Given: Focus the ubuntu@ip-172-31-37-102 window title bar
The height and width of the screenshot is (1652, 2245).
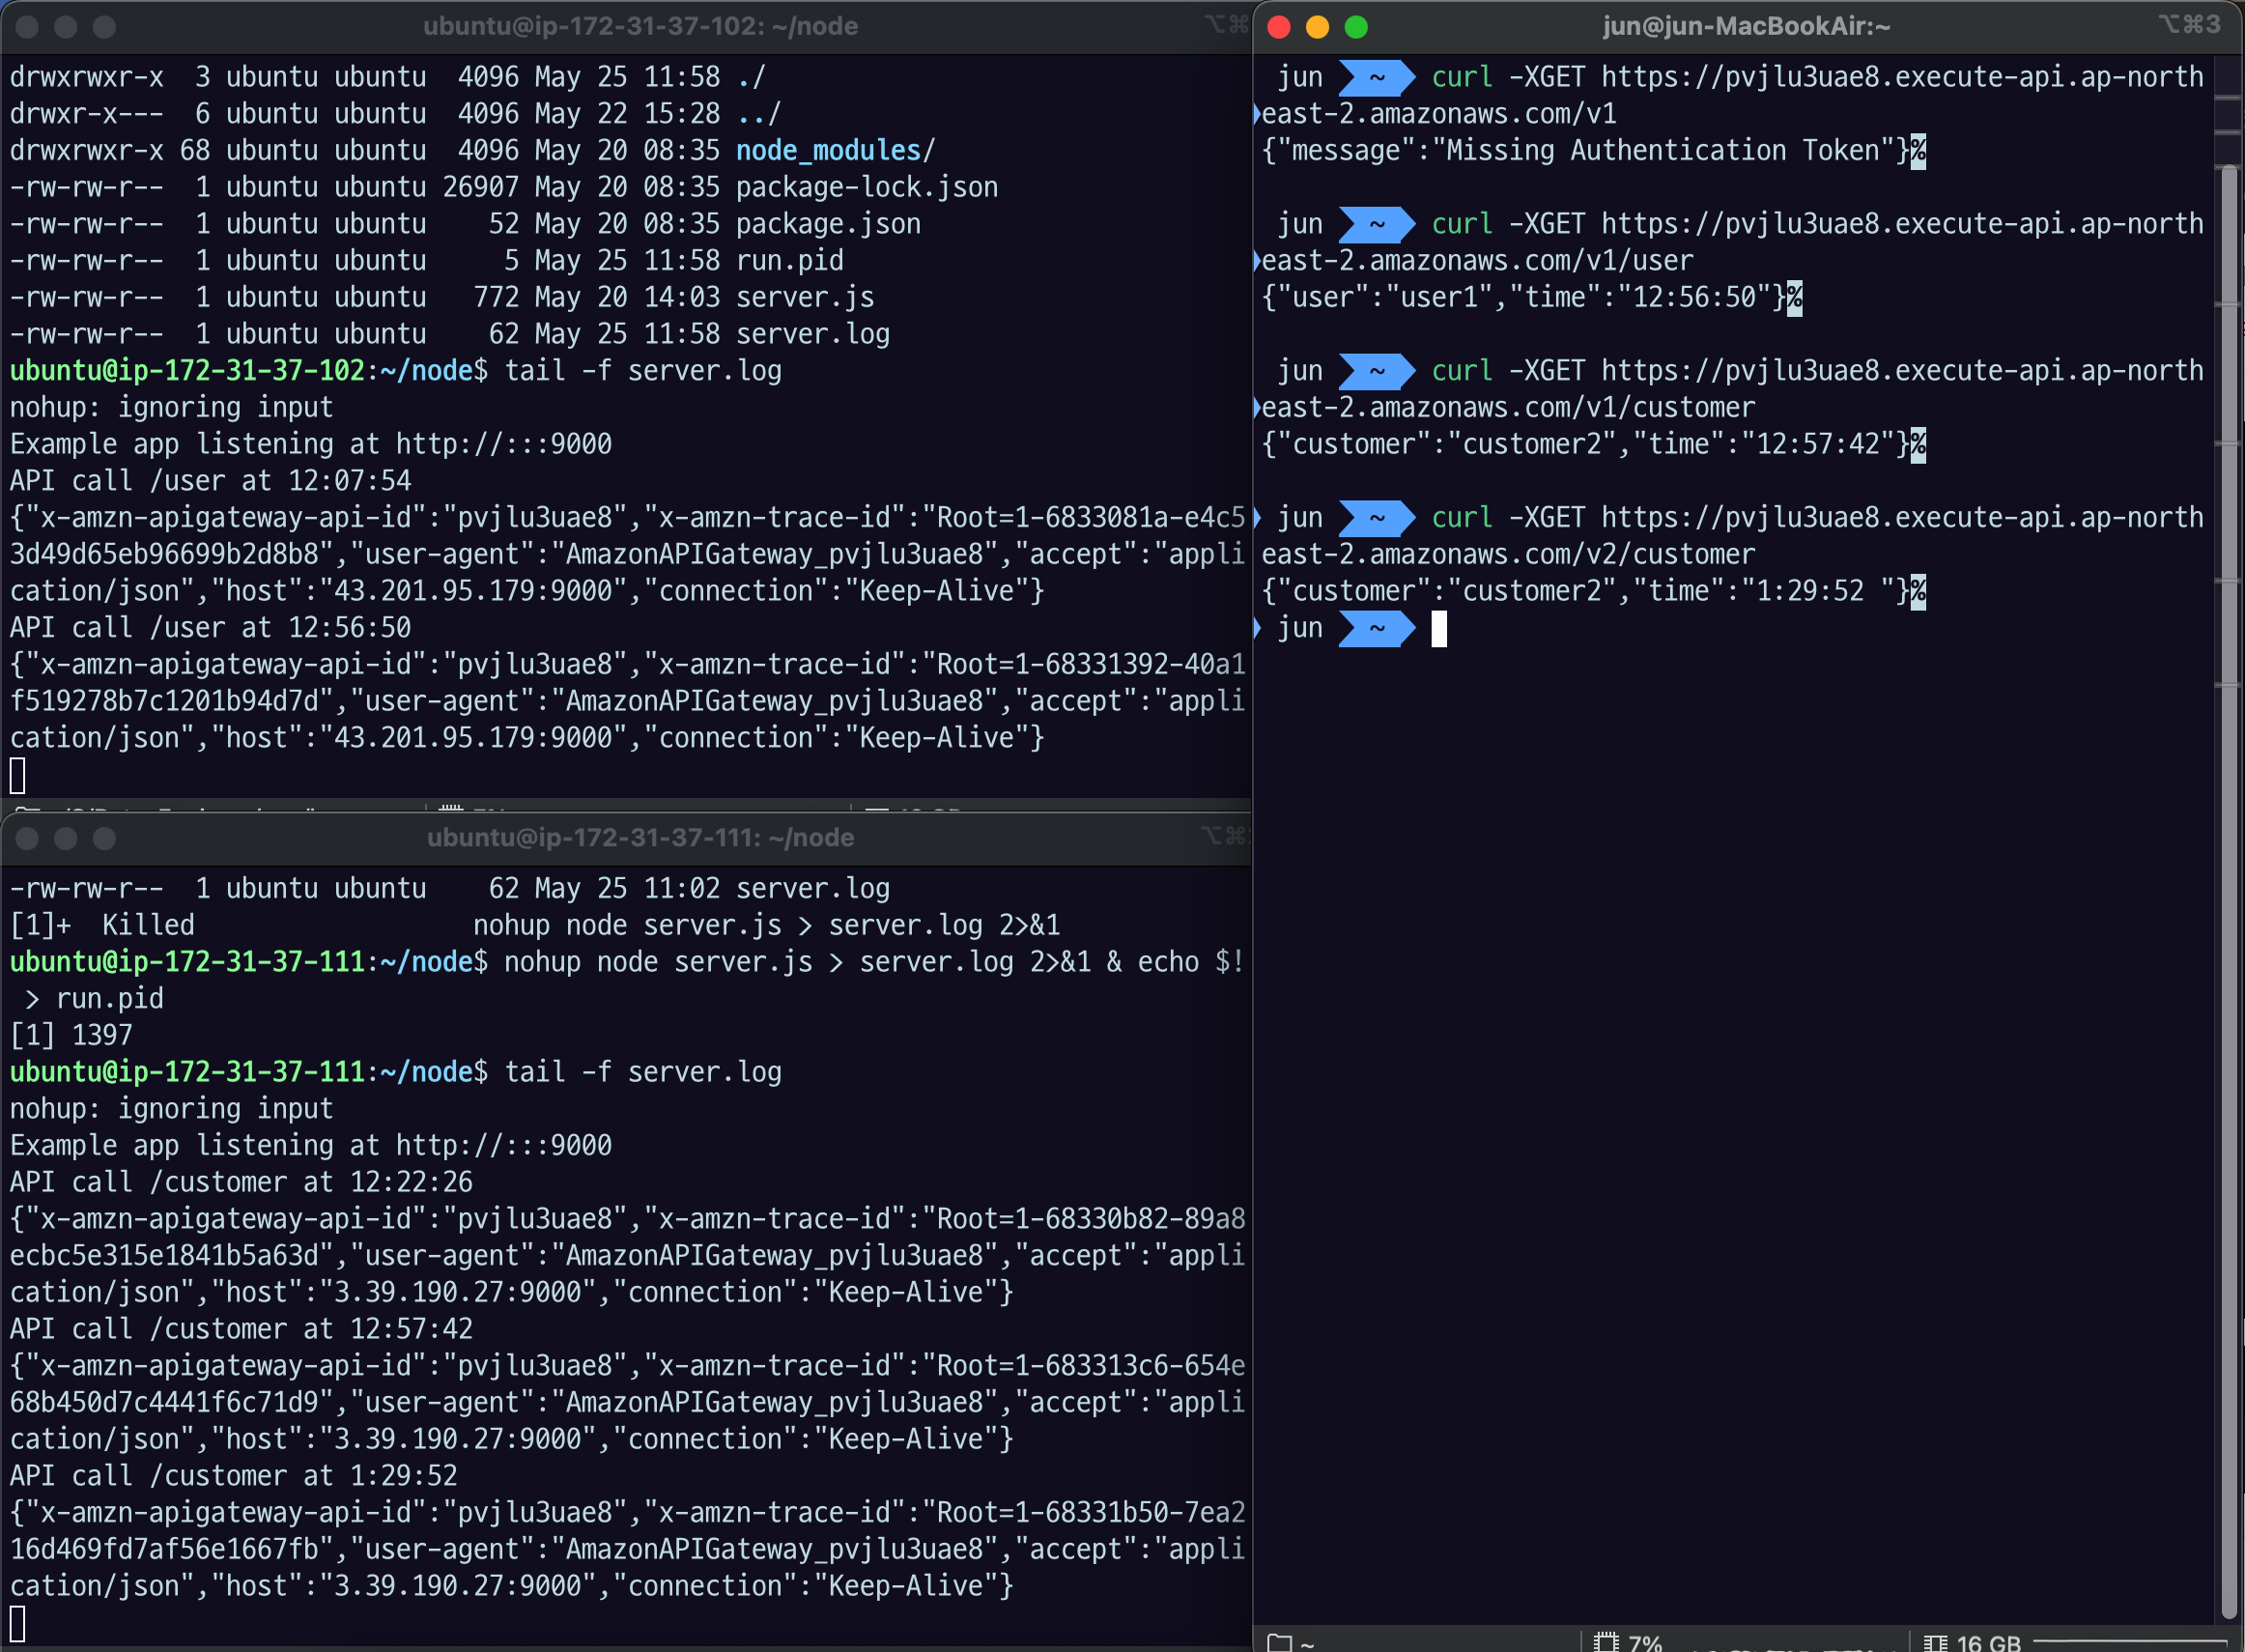Looking at the screenshot, I should tap(640, 26).
